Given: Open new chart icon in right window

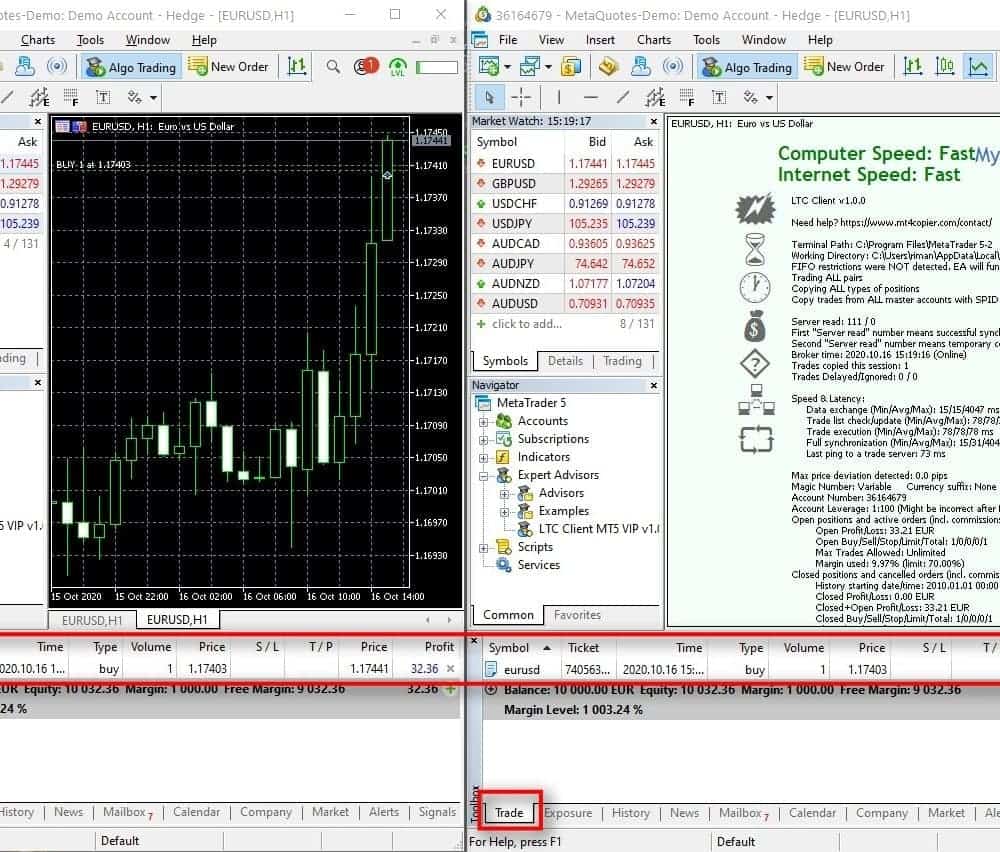Looking at the screenshot, I should tap(489, 66).
